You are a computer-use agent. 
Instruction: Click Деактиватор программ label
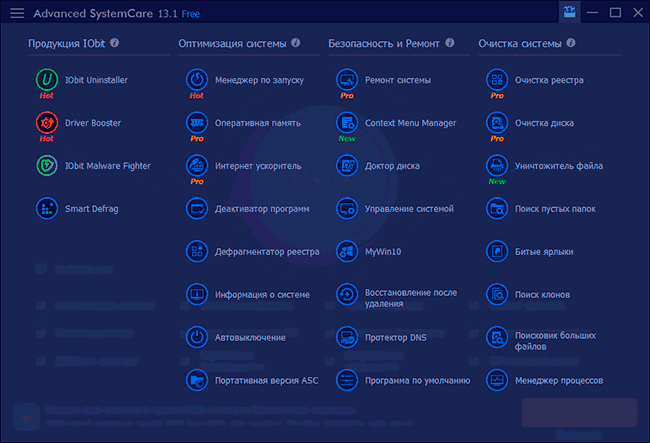262,209
